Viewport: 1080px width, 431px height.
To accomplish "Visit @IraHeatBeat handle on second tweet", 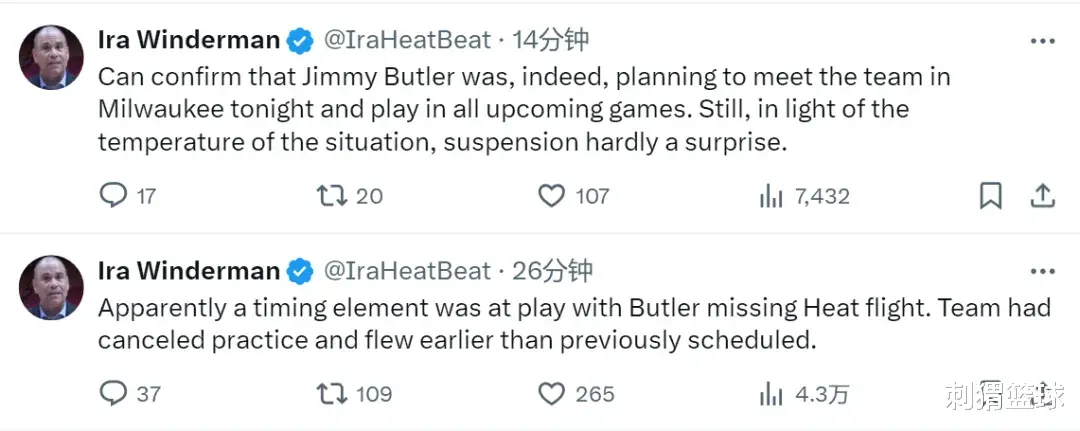I will tap(408, 271).
